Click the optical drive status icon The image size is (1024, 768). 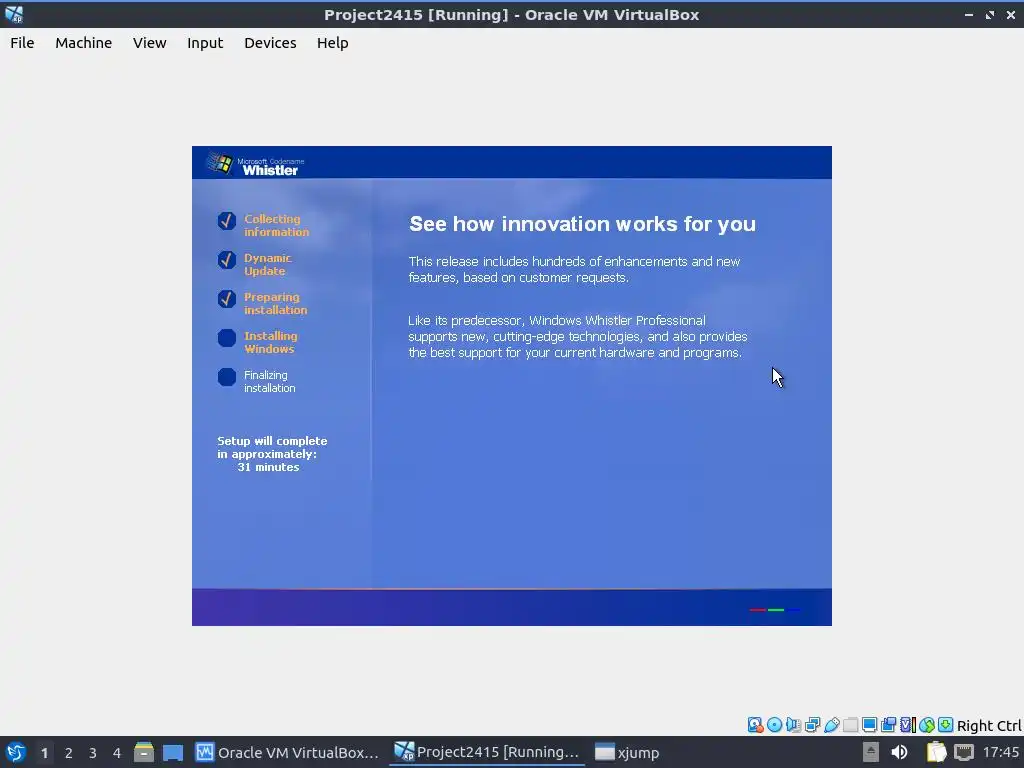click(x=775, y=725)
